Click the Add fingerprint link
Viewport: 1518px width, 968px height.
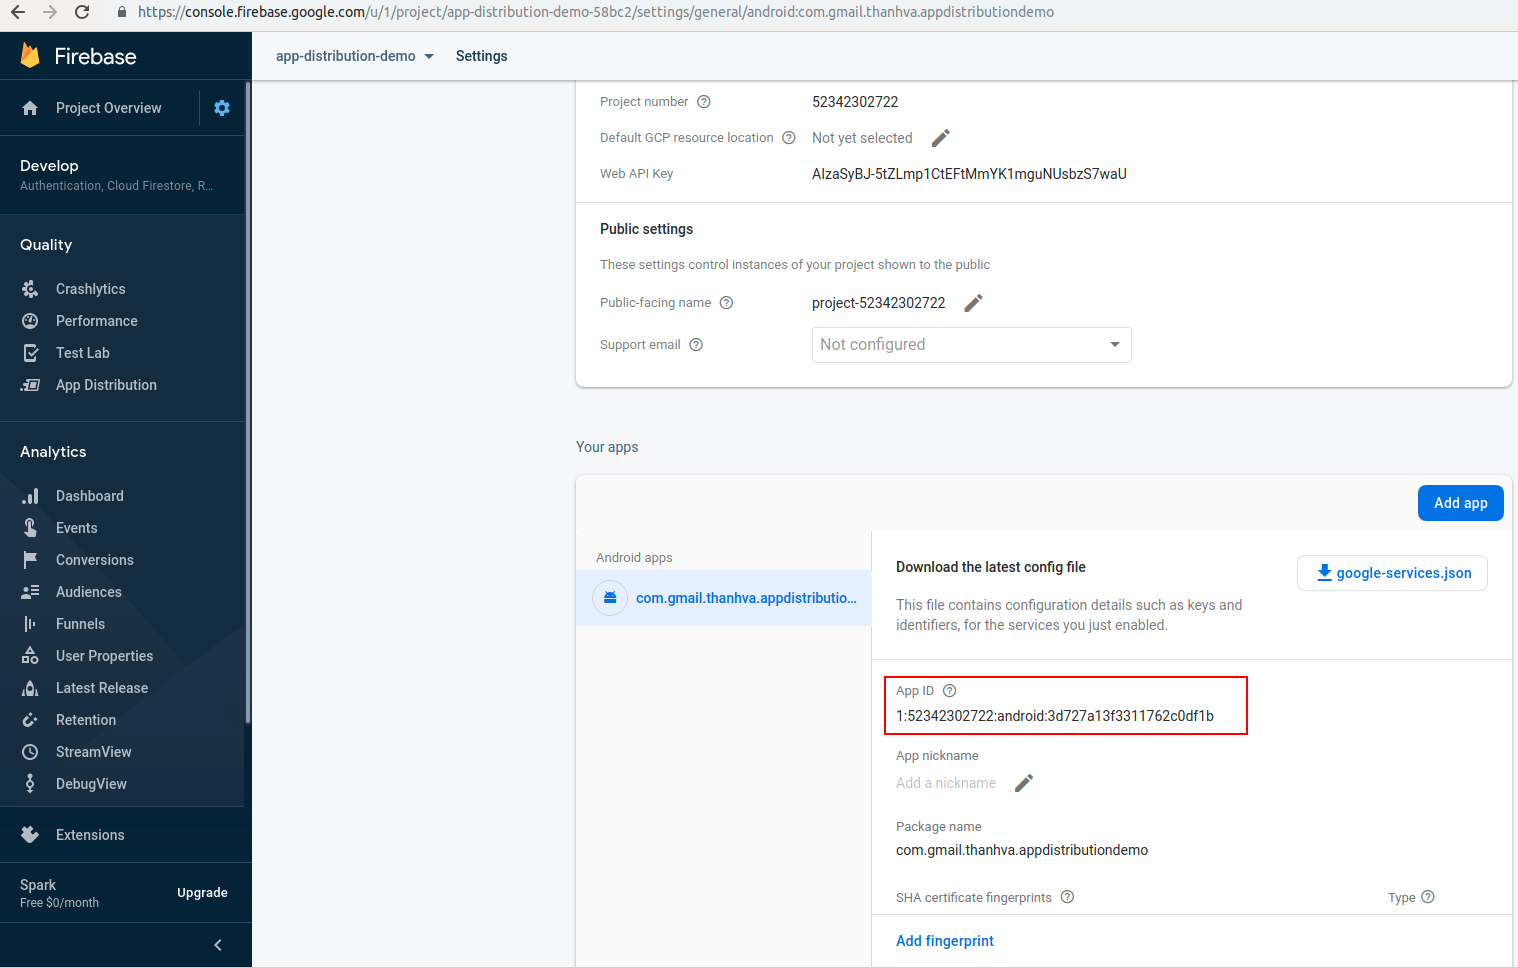(x=944, y=941)
